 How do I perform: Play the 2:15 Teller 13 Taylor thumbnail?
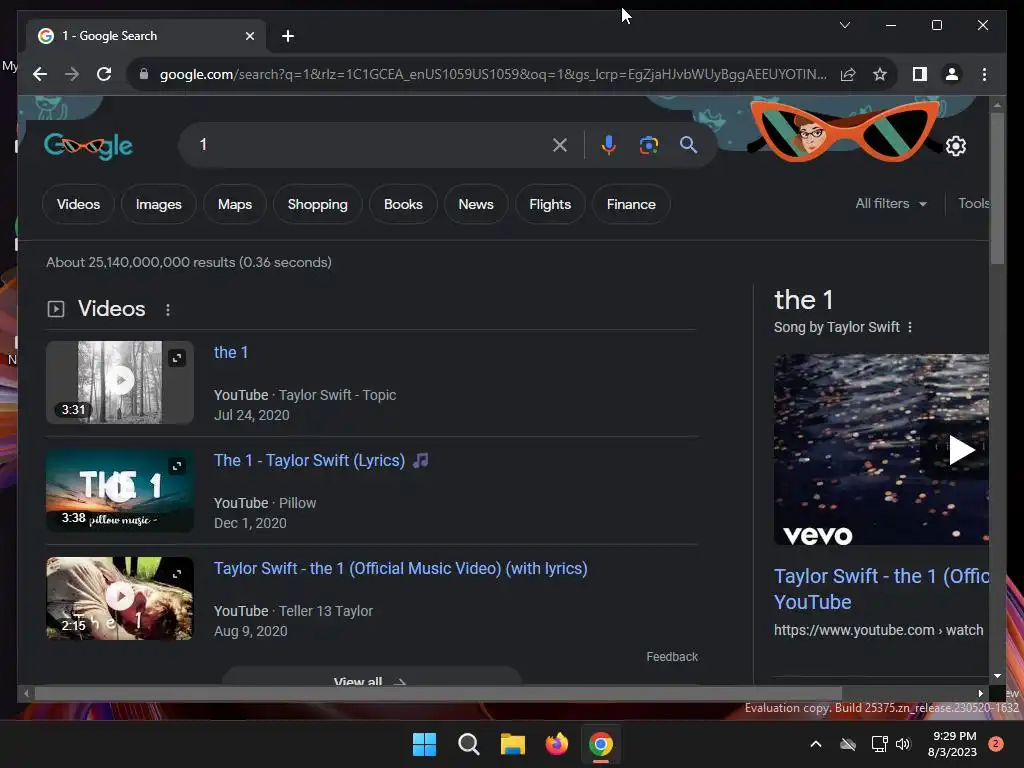120,598
